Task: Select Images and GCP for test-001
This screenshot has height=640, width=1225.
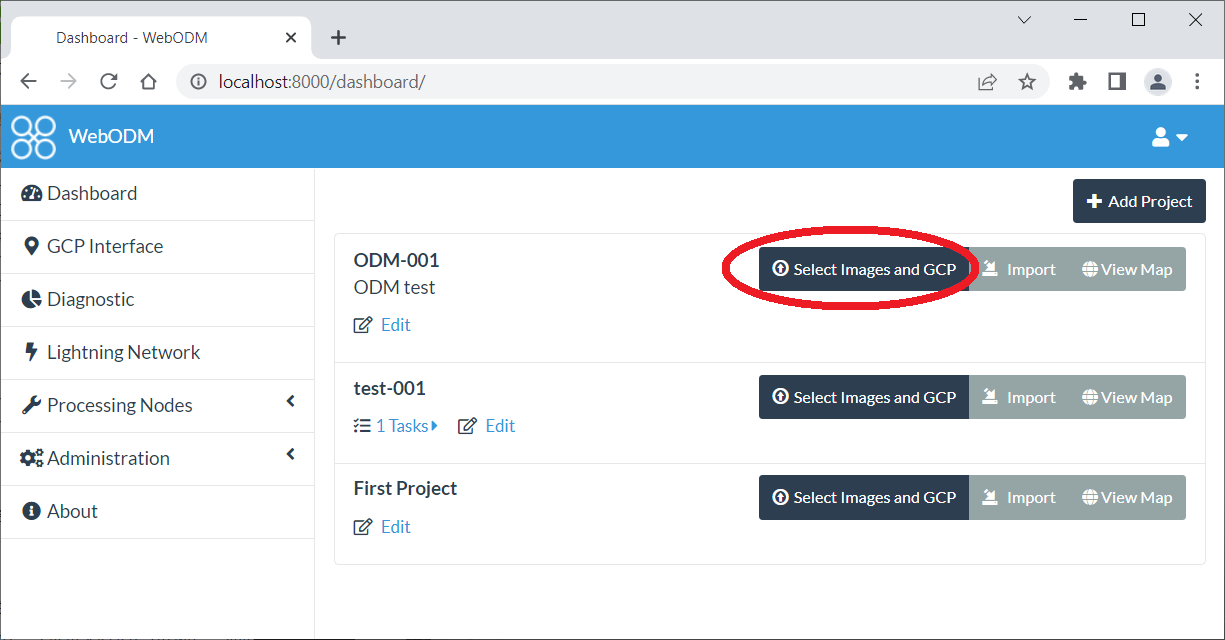Action: tap(864, 397)
